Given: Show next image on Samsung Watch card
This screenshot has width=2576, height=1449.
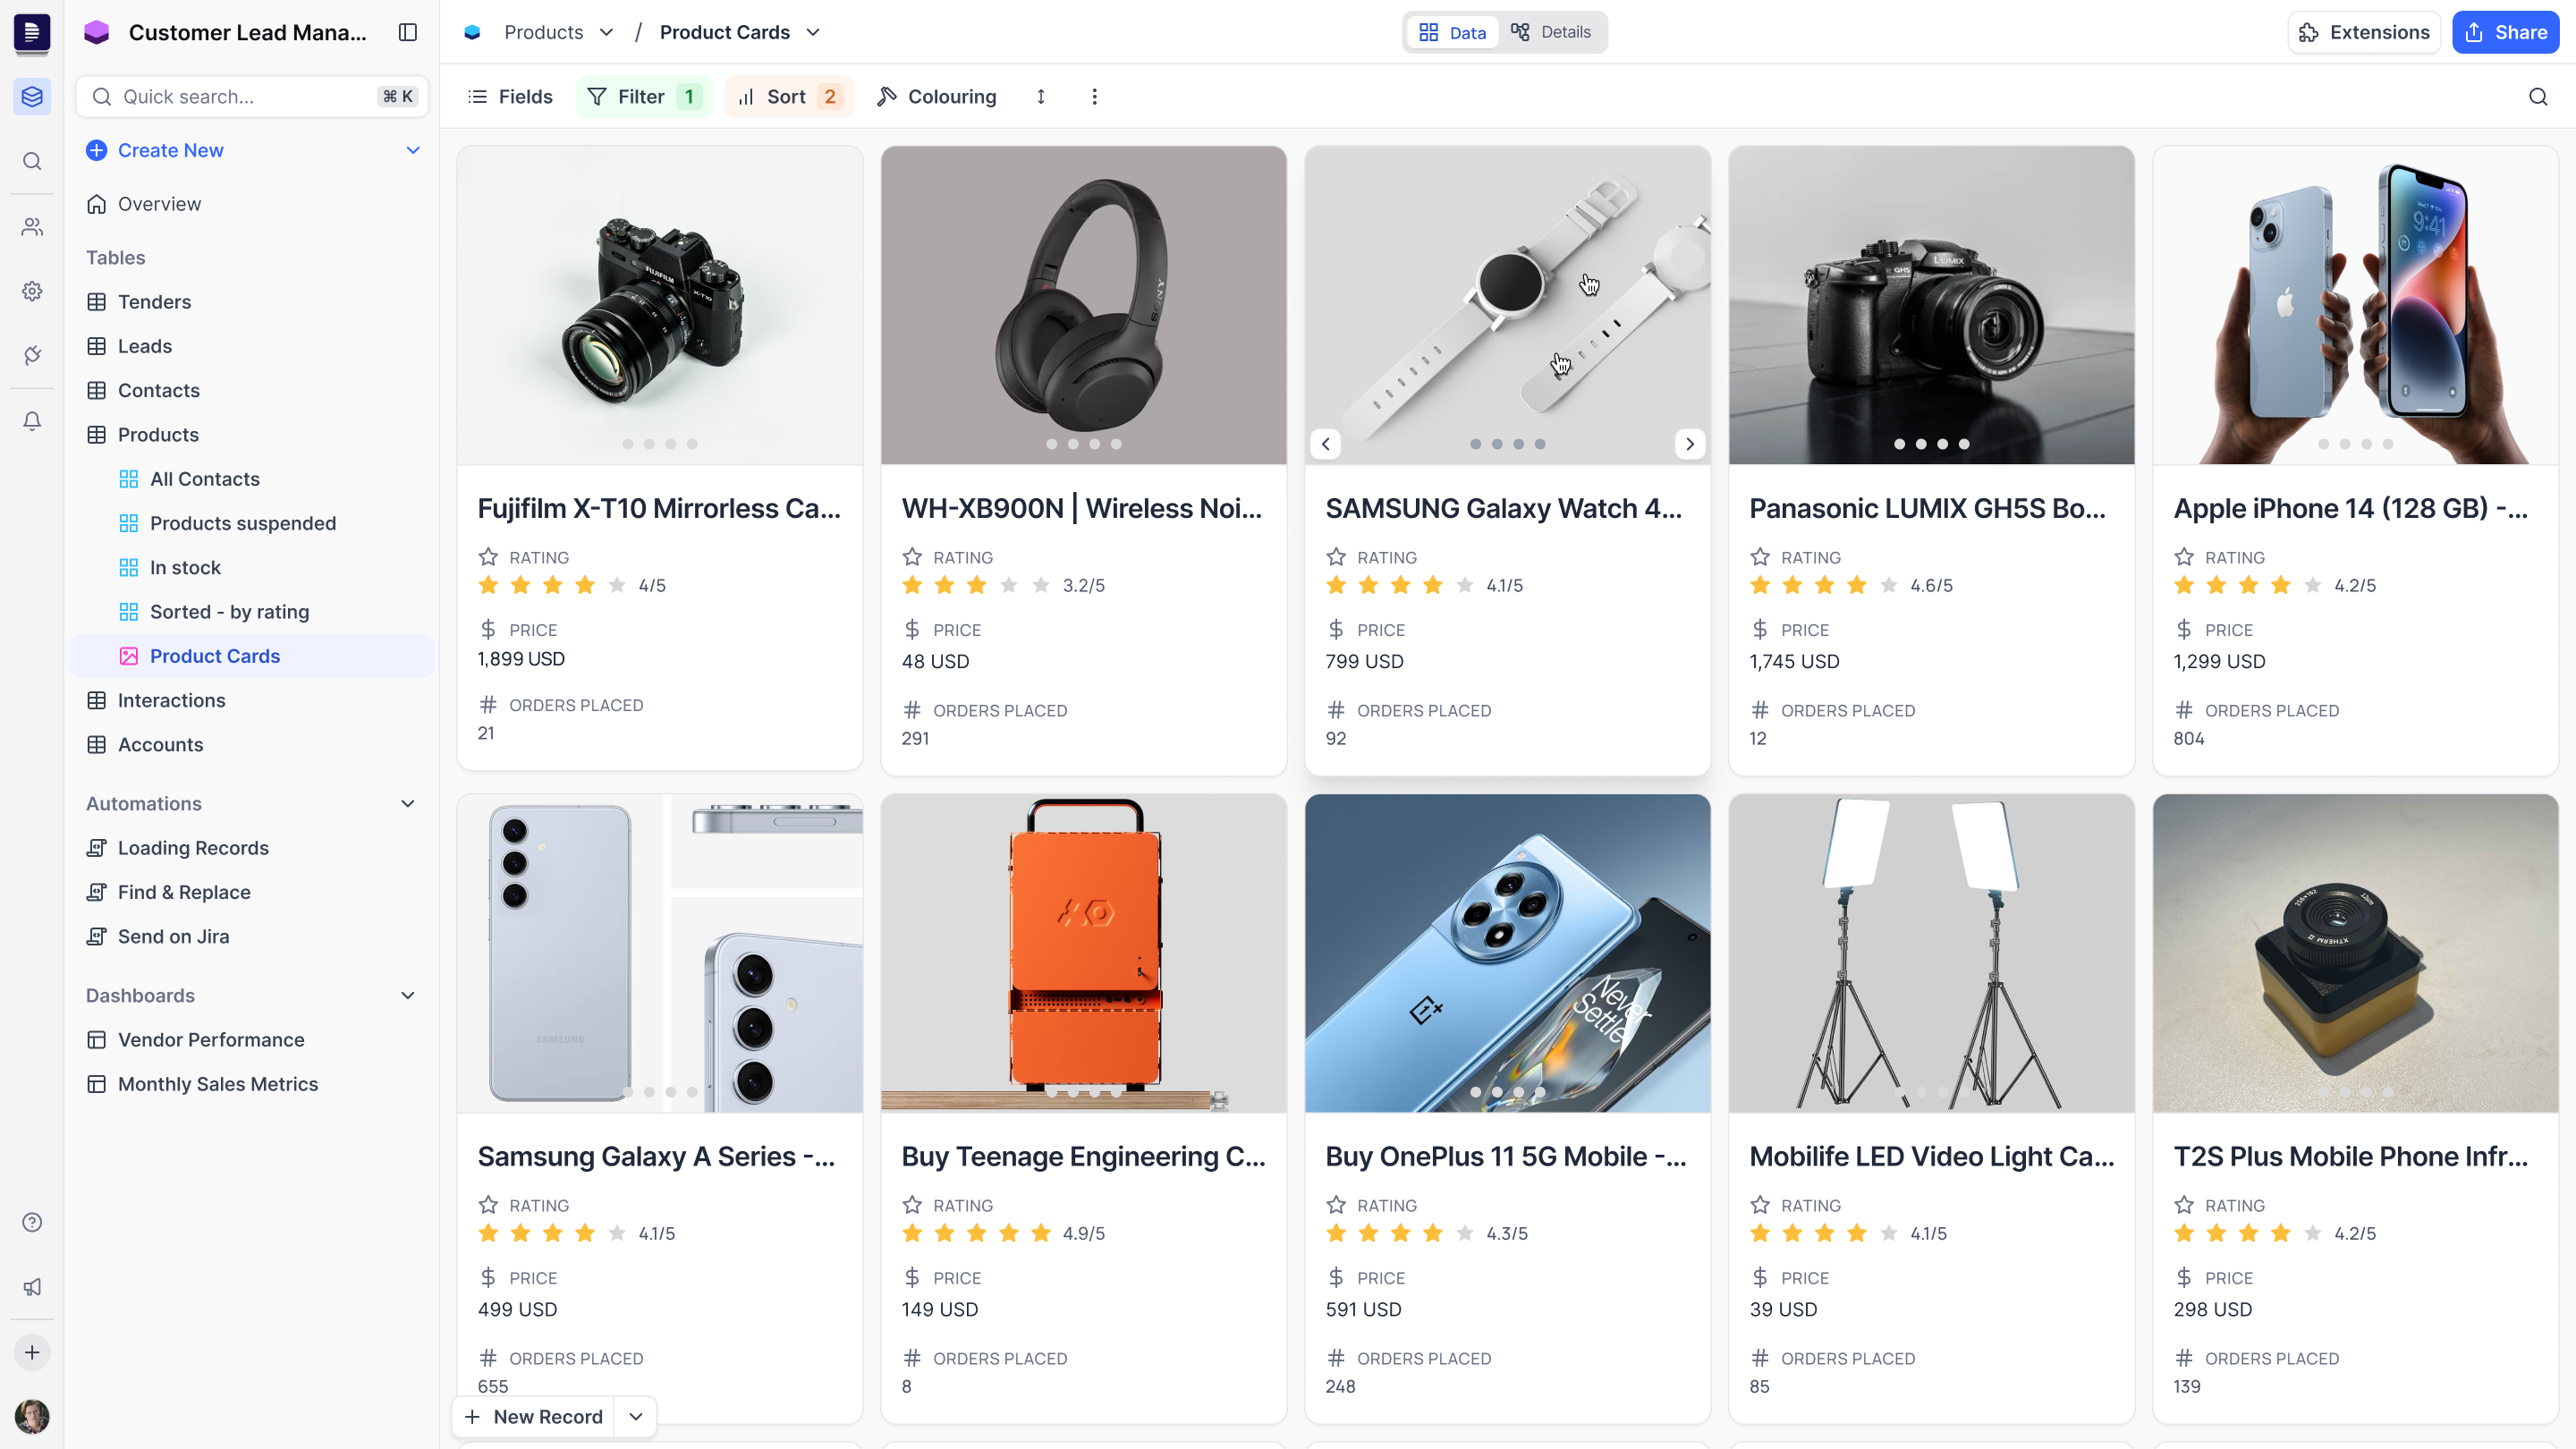Looking at the screenshot, I should coord(1690,444).
